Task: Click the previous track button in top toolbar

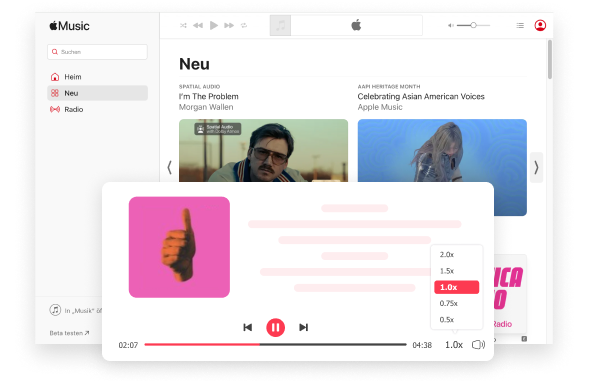Action: [198, 25]
